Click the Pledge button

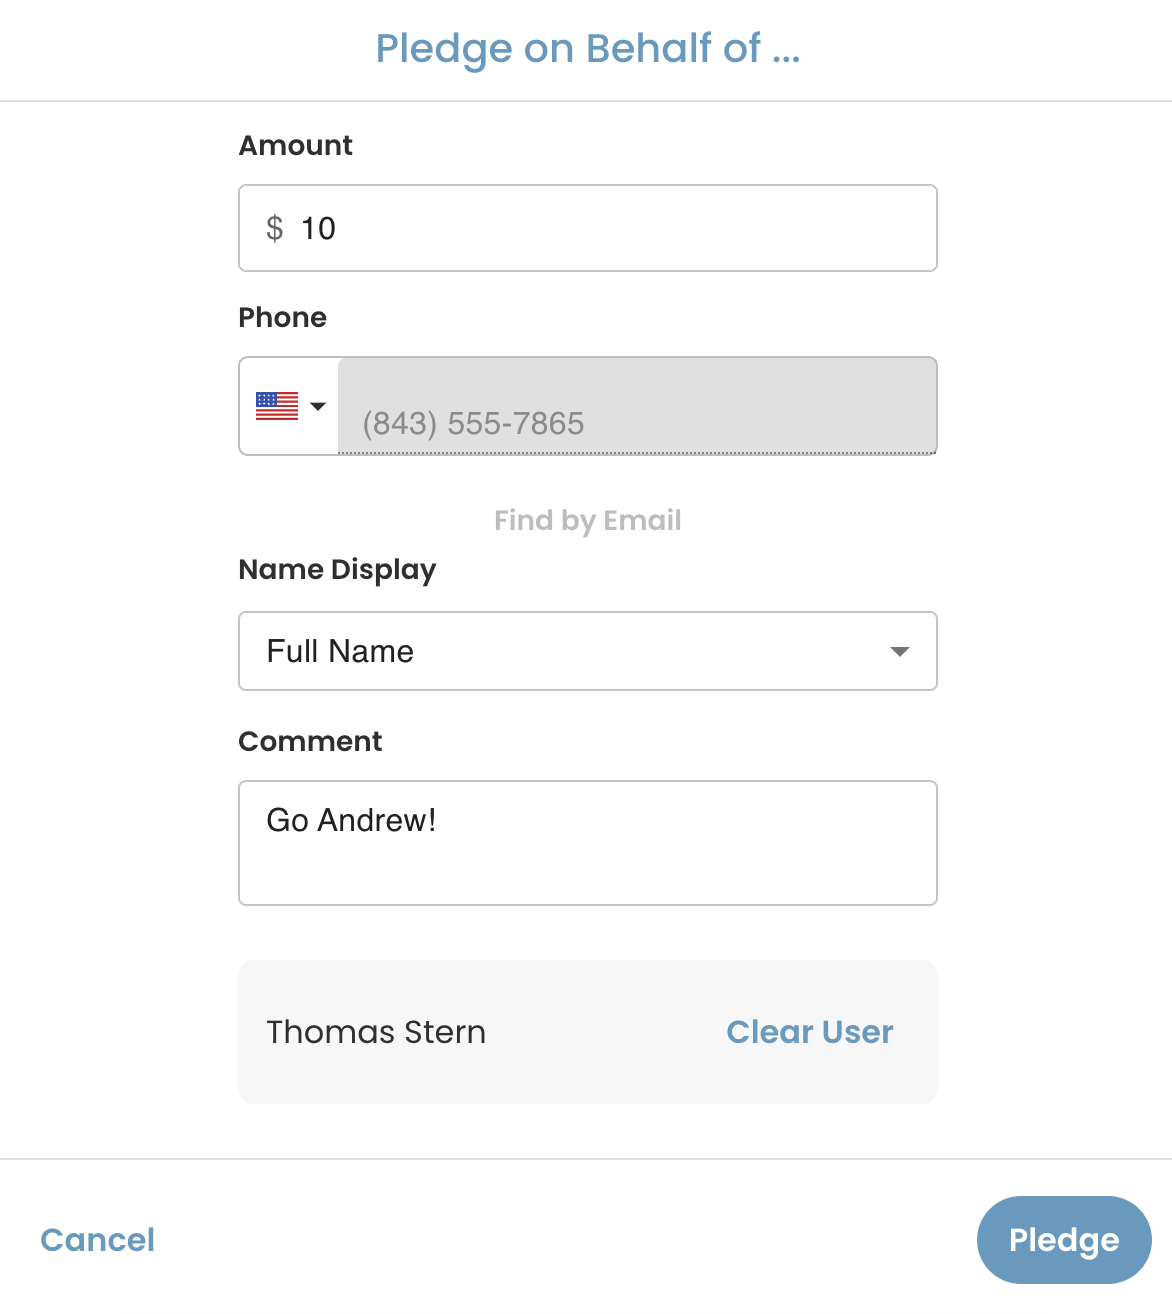coord(1064,1240)
